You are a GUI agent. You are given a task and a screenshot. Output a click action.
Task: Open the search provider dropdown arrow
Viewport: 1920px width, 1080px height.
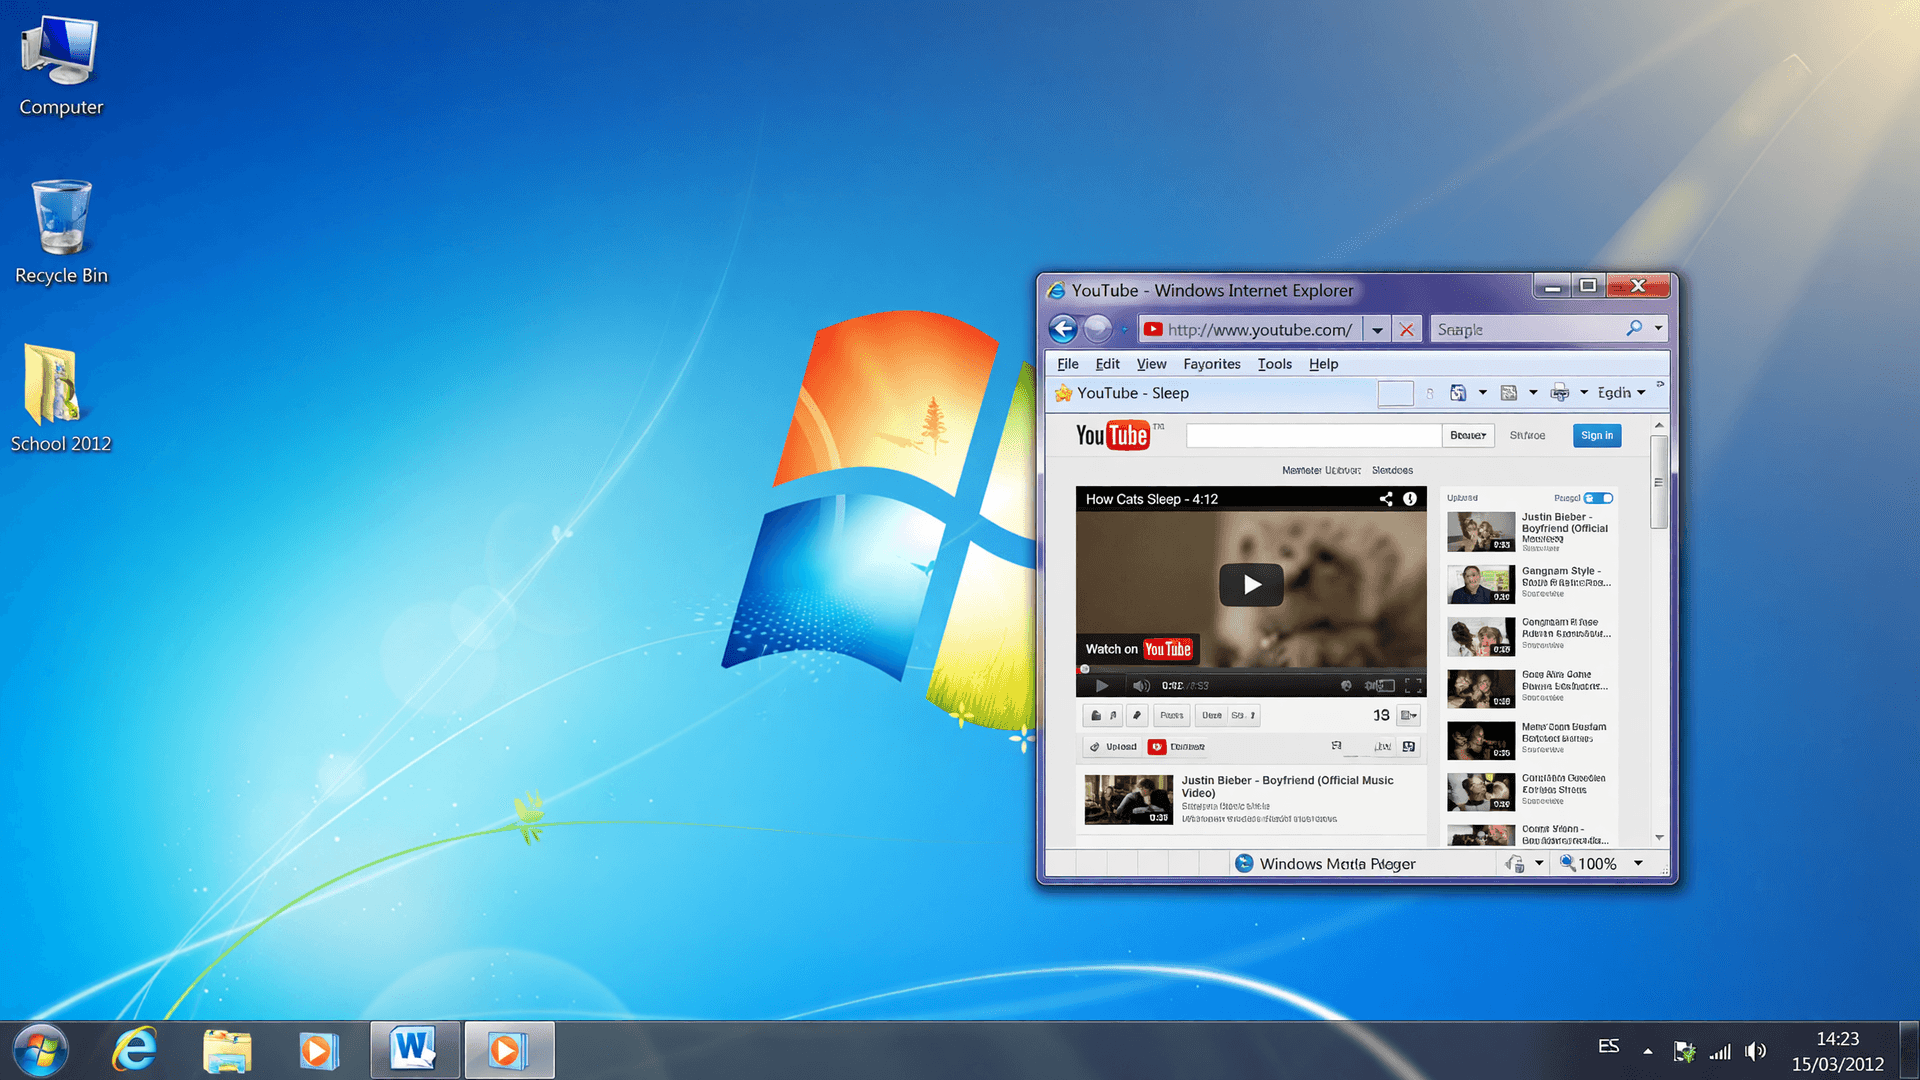click(x=1658, y=328)
